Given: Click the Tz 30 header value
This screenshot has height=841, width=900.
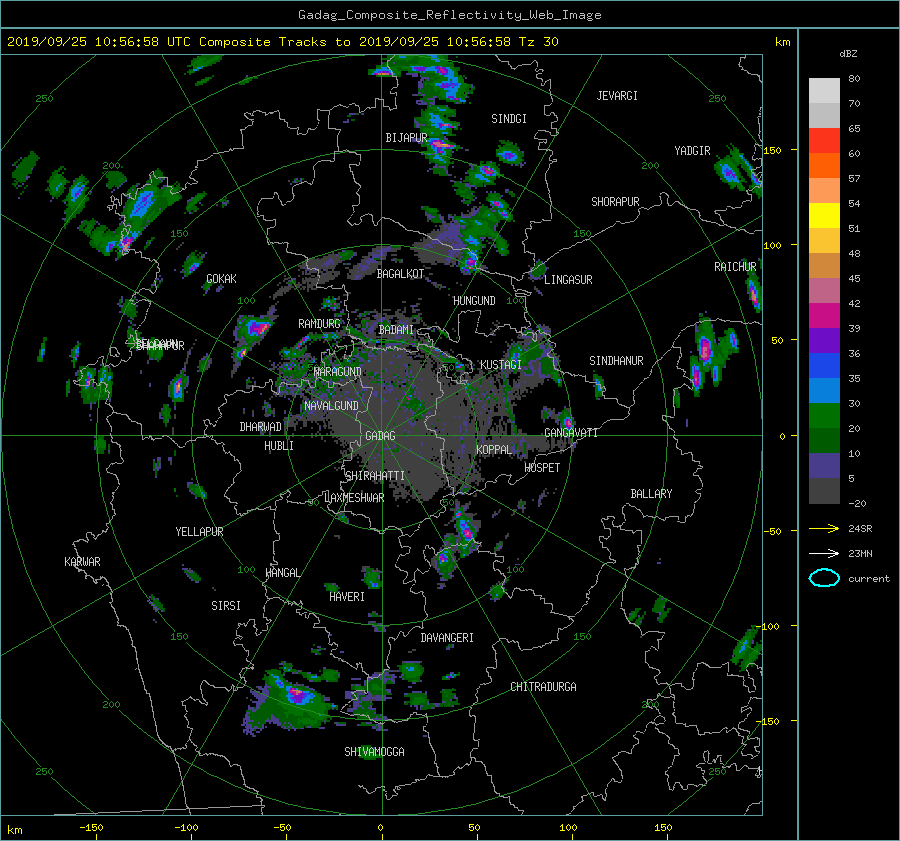Looking at the screenshot, I should (538, 42).
